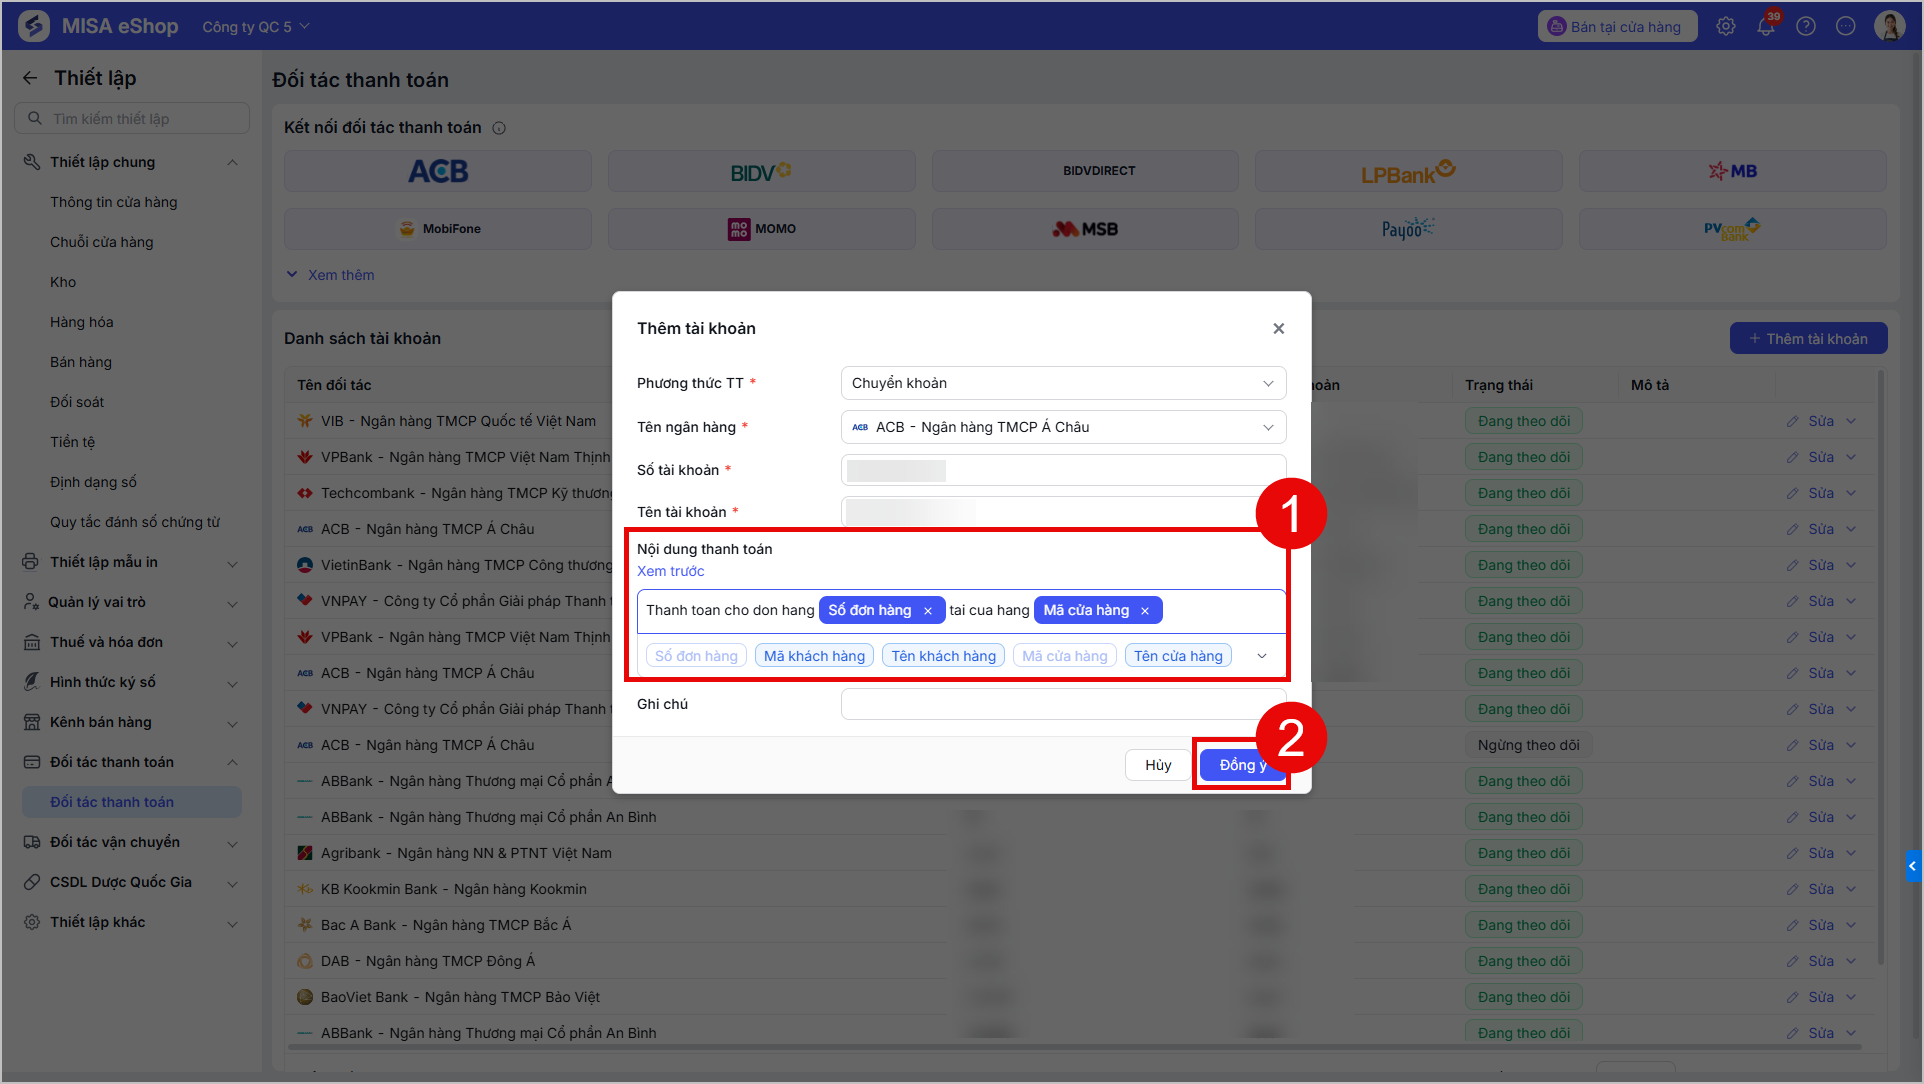Add the Tên khách hàng tag
This screenshot has width=1924, height=1084.
(944, 656)
